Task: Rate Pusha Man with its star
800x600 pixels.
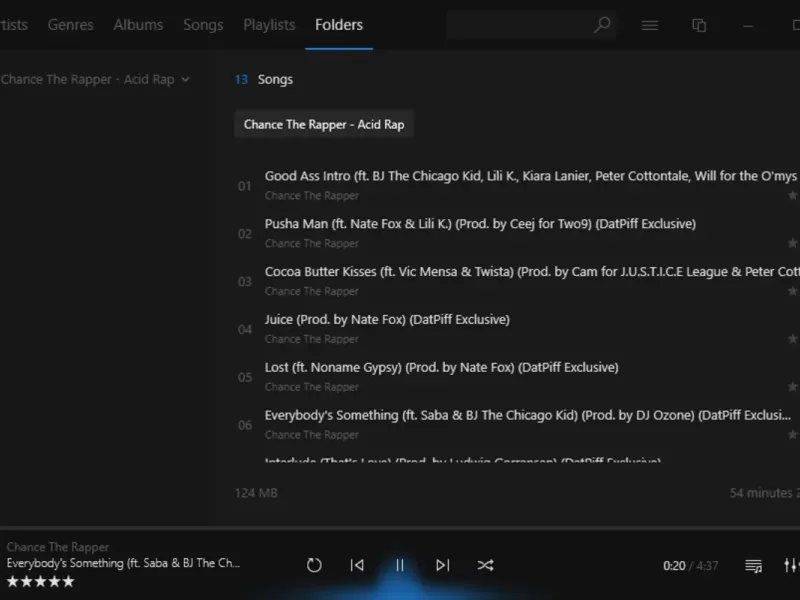Action: click(x=792, y=243)
